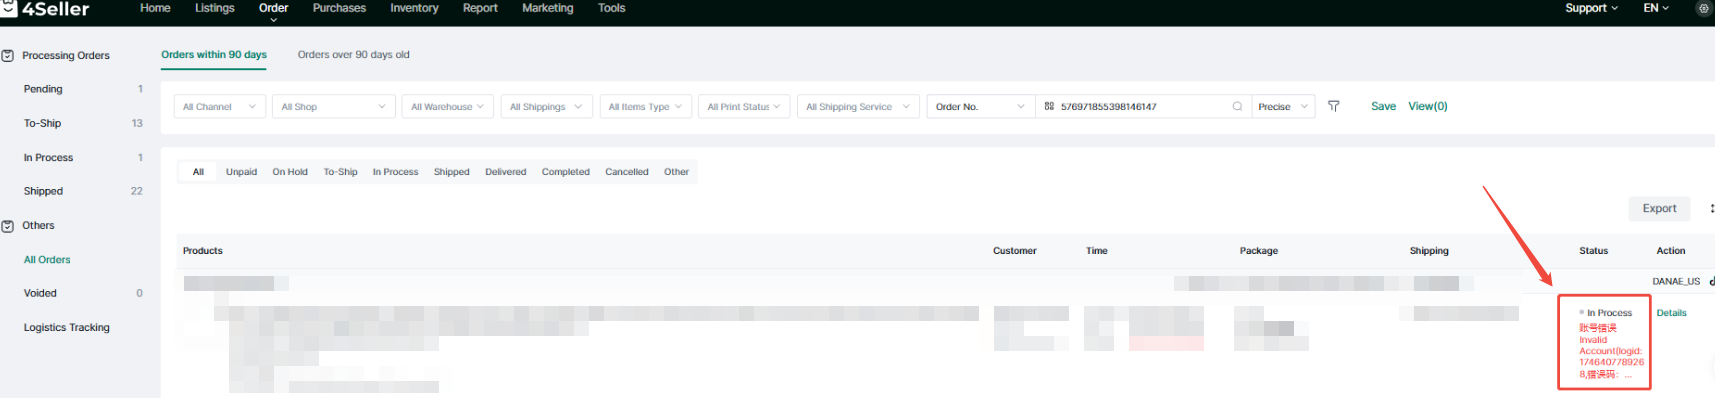The height and width of the screenshot is (398, 1715).
Task: Open All Orders in the sidebar
Action: (47, 260)
